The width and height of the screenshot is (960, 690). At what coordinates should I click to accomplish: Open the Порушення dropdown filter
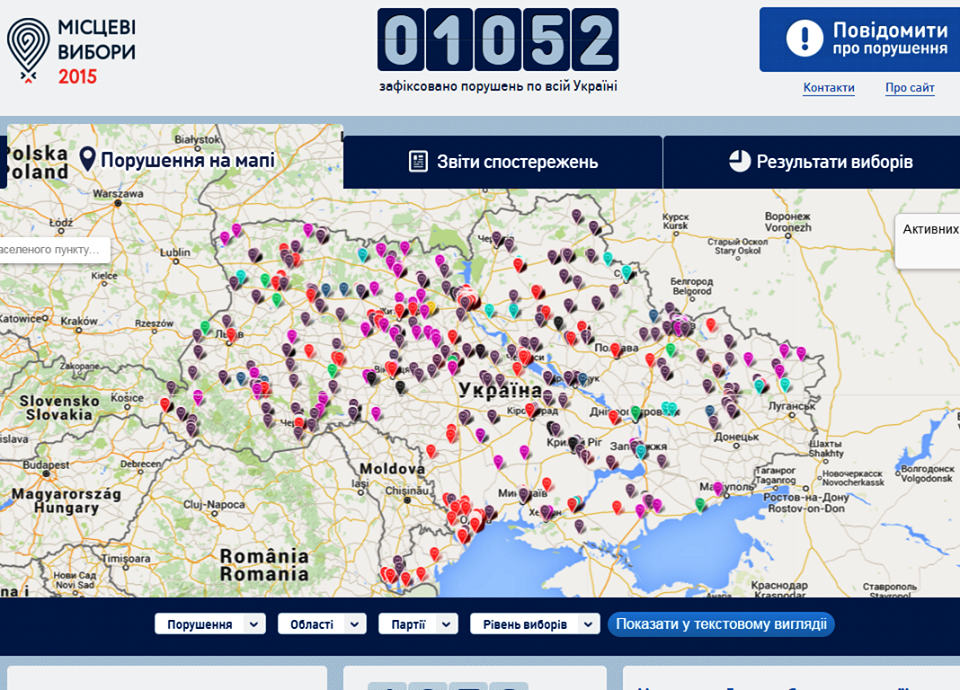click(x=210, y=624)
